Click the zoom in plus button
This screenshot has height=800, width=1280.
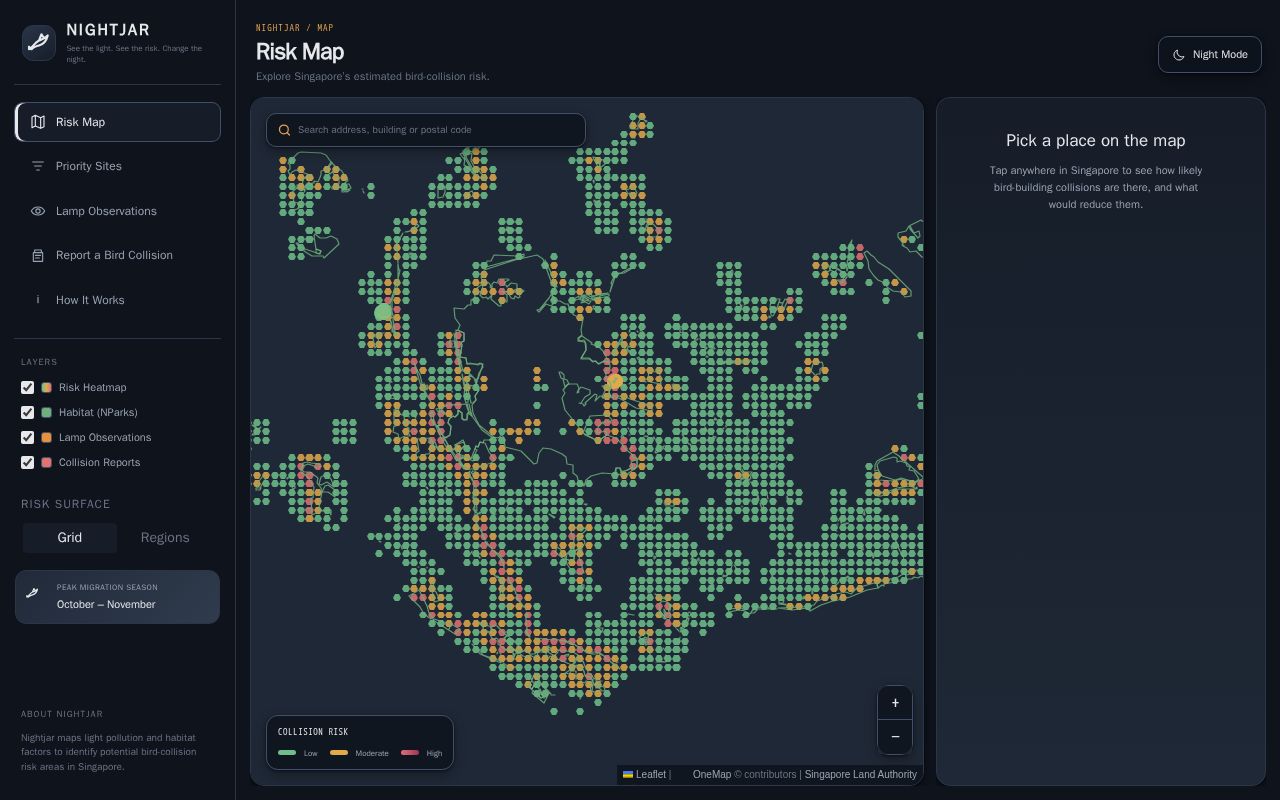(895, 703)
